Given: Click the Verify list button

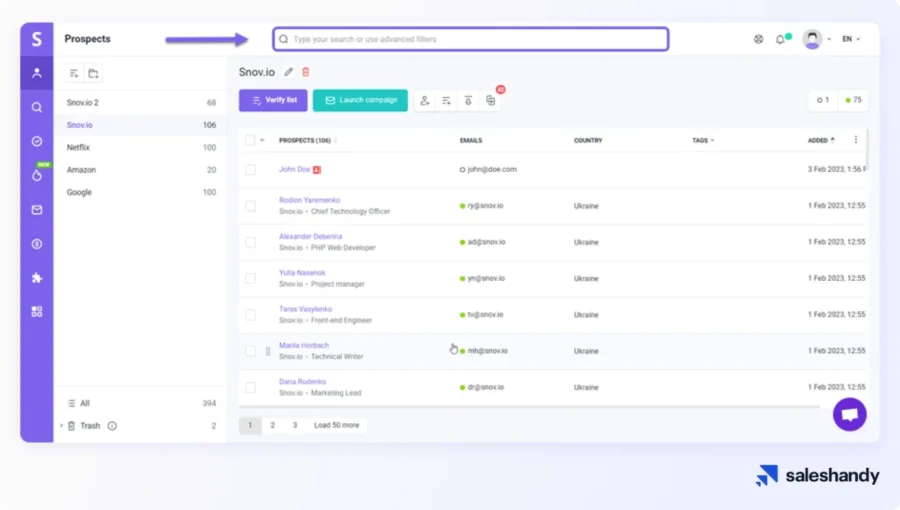Looking at the screenshot, I should [x=273, y=100].
